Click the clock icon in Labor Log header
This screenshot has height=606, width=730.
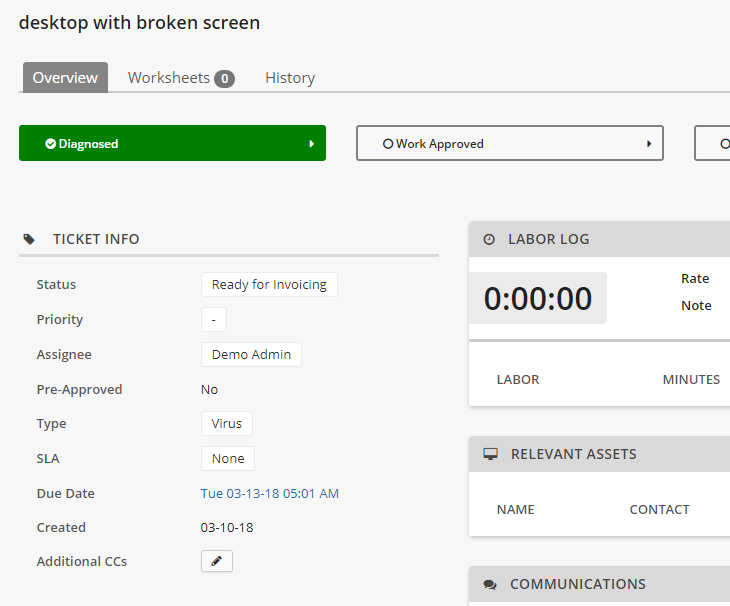click(489, 239)
